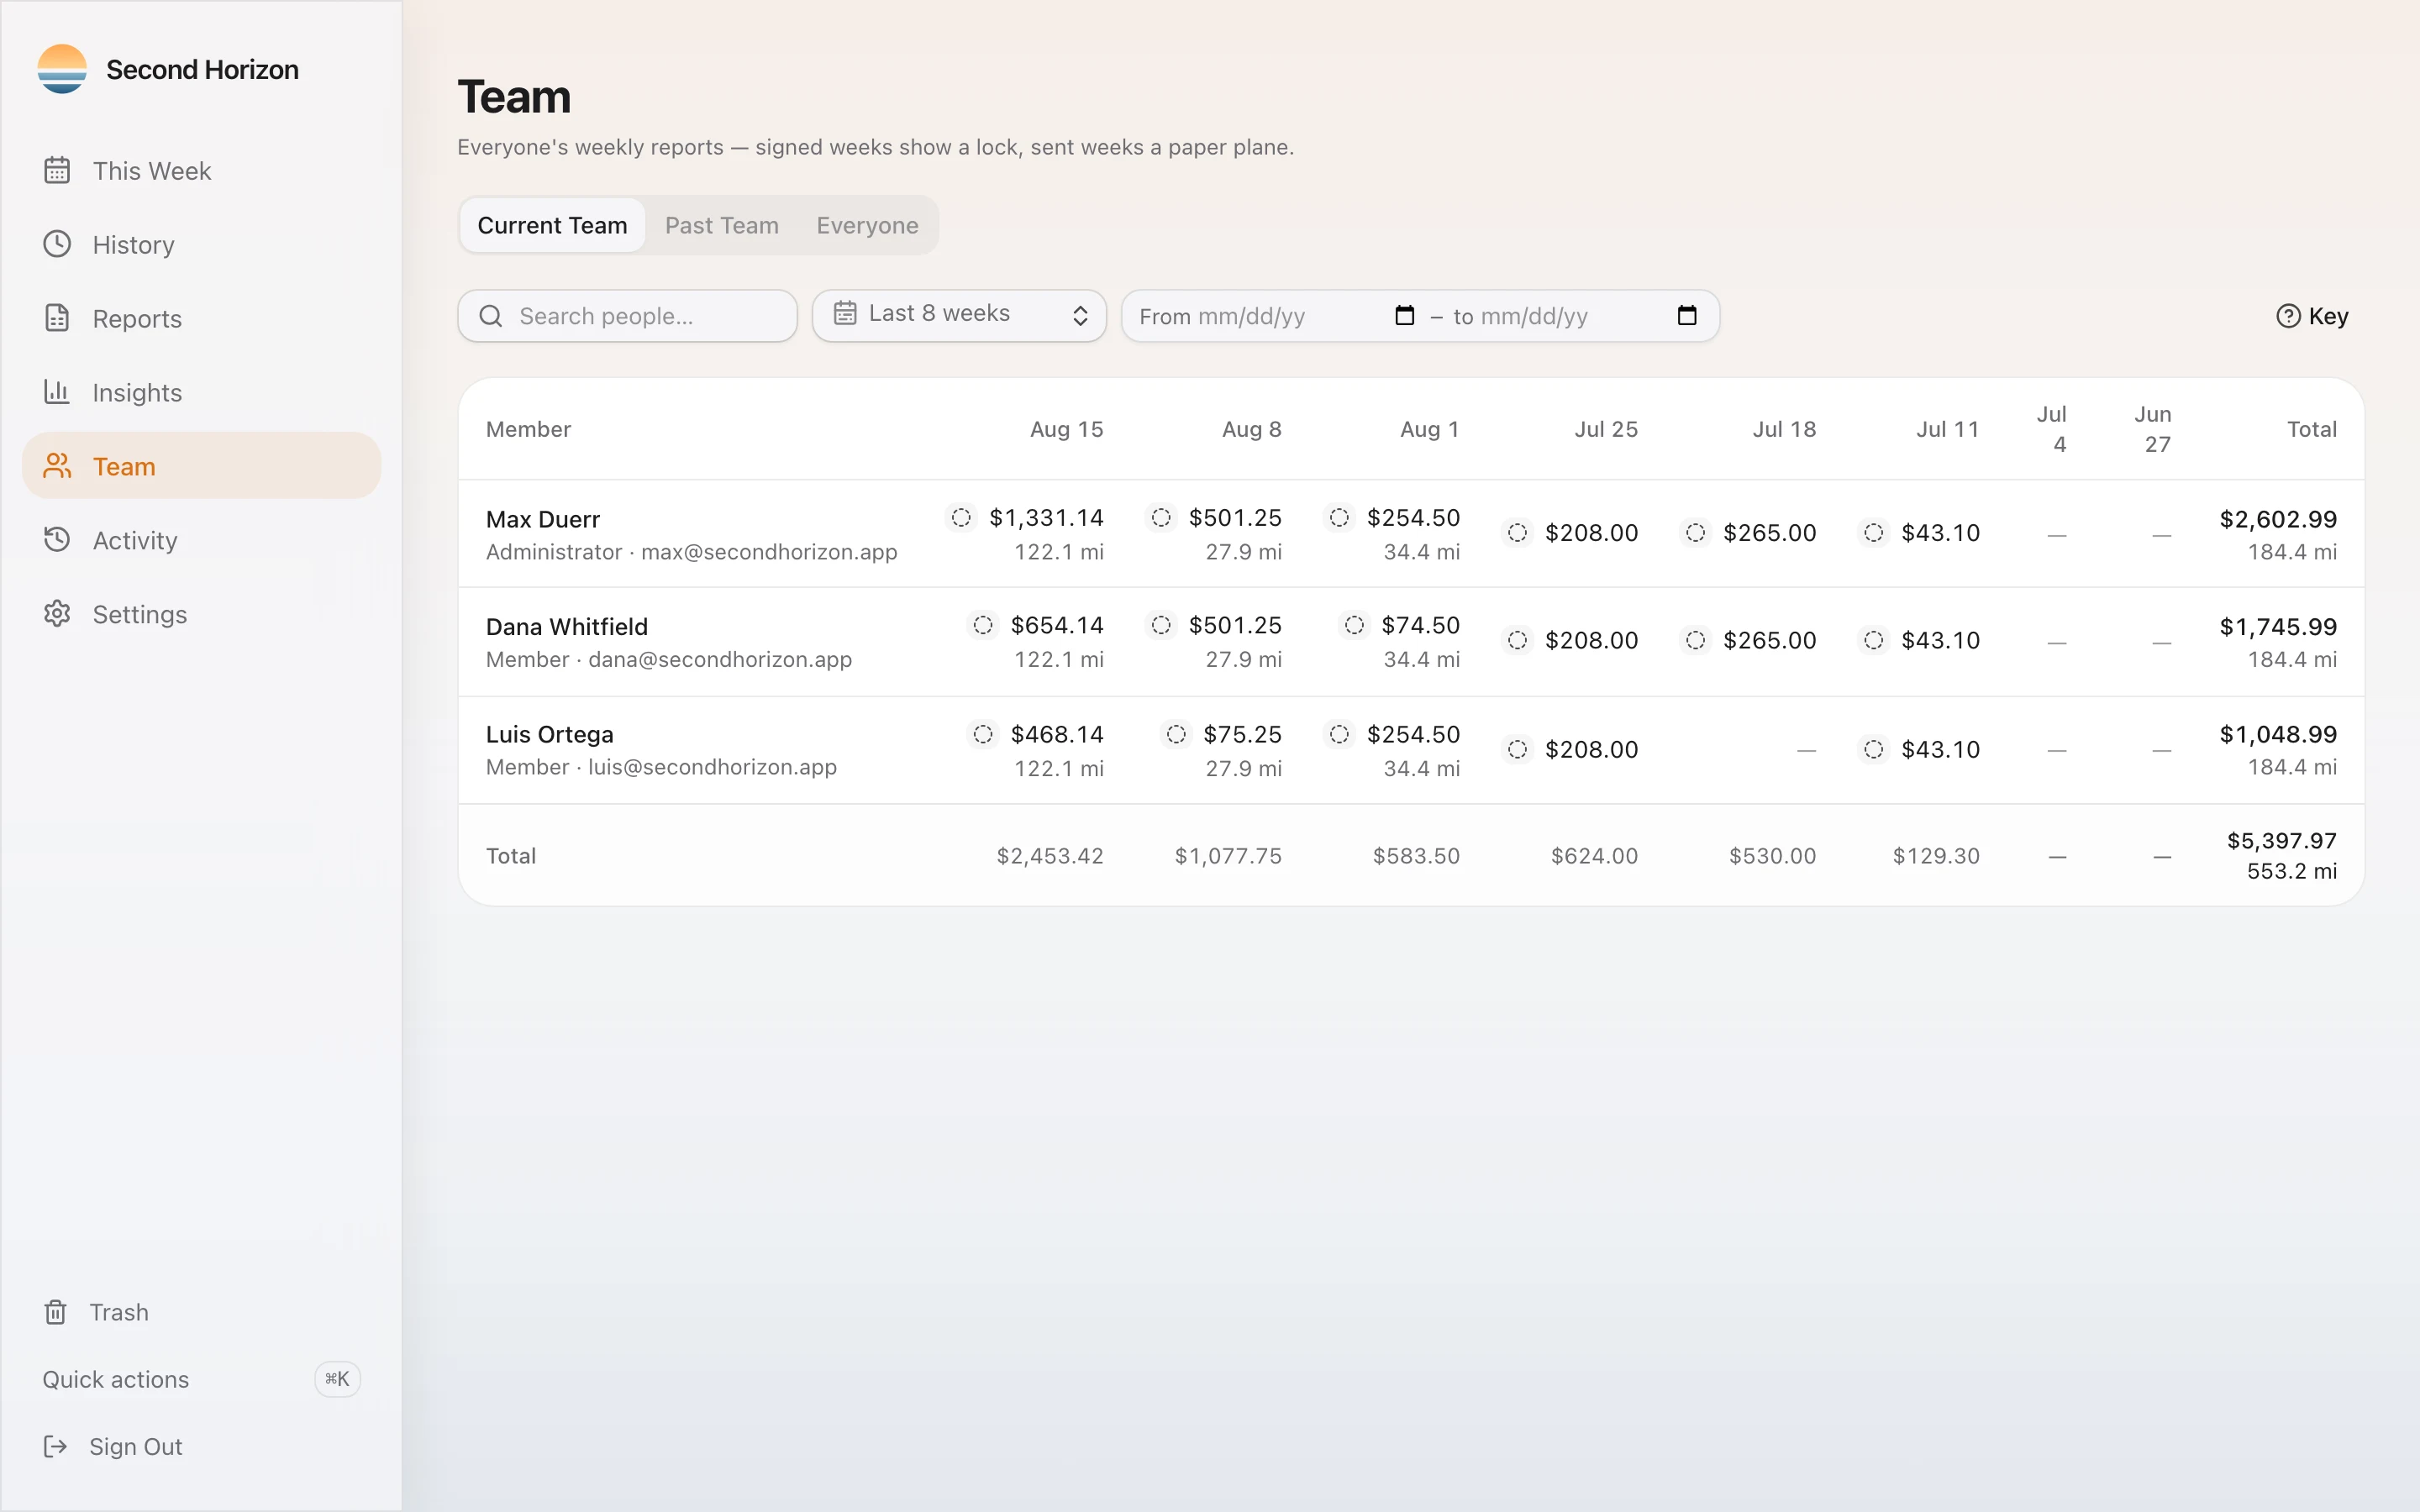This screenshot has height=1512, width=2420.
Task: Click status icon beside Luis Ortega $468.14
Action: (x=983, y=734)
